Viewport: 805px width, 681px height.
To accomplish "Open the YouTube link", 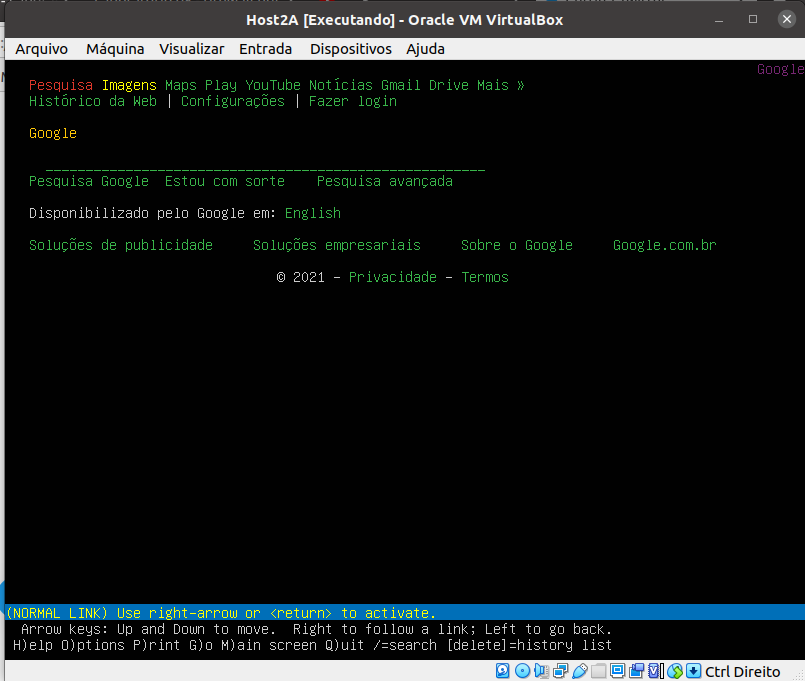I will pyautogui.click(x=273, y=85).
